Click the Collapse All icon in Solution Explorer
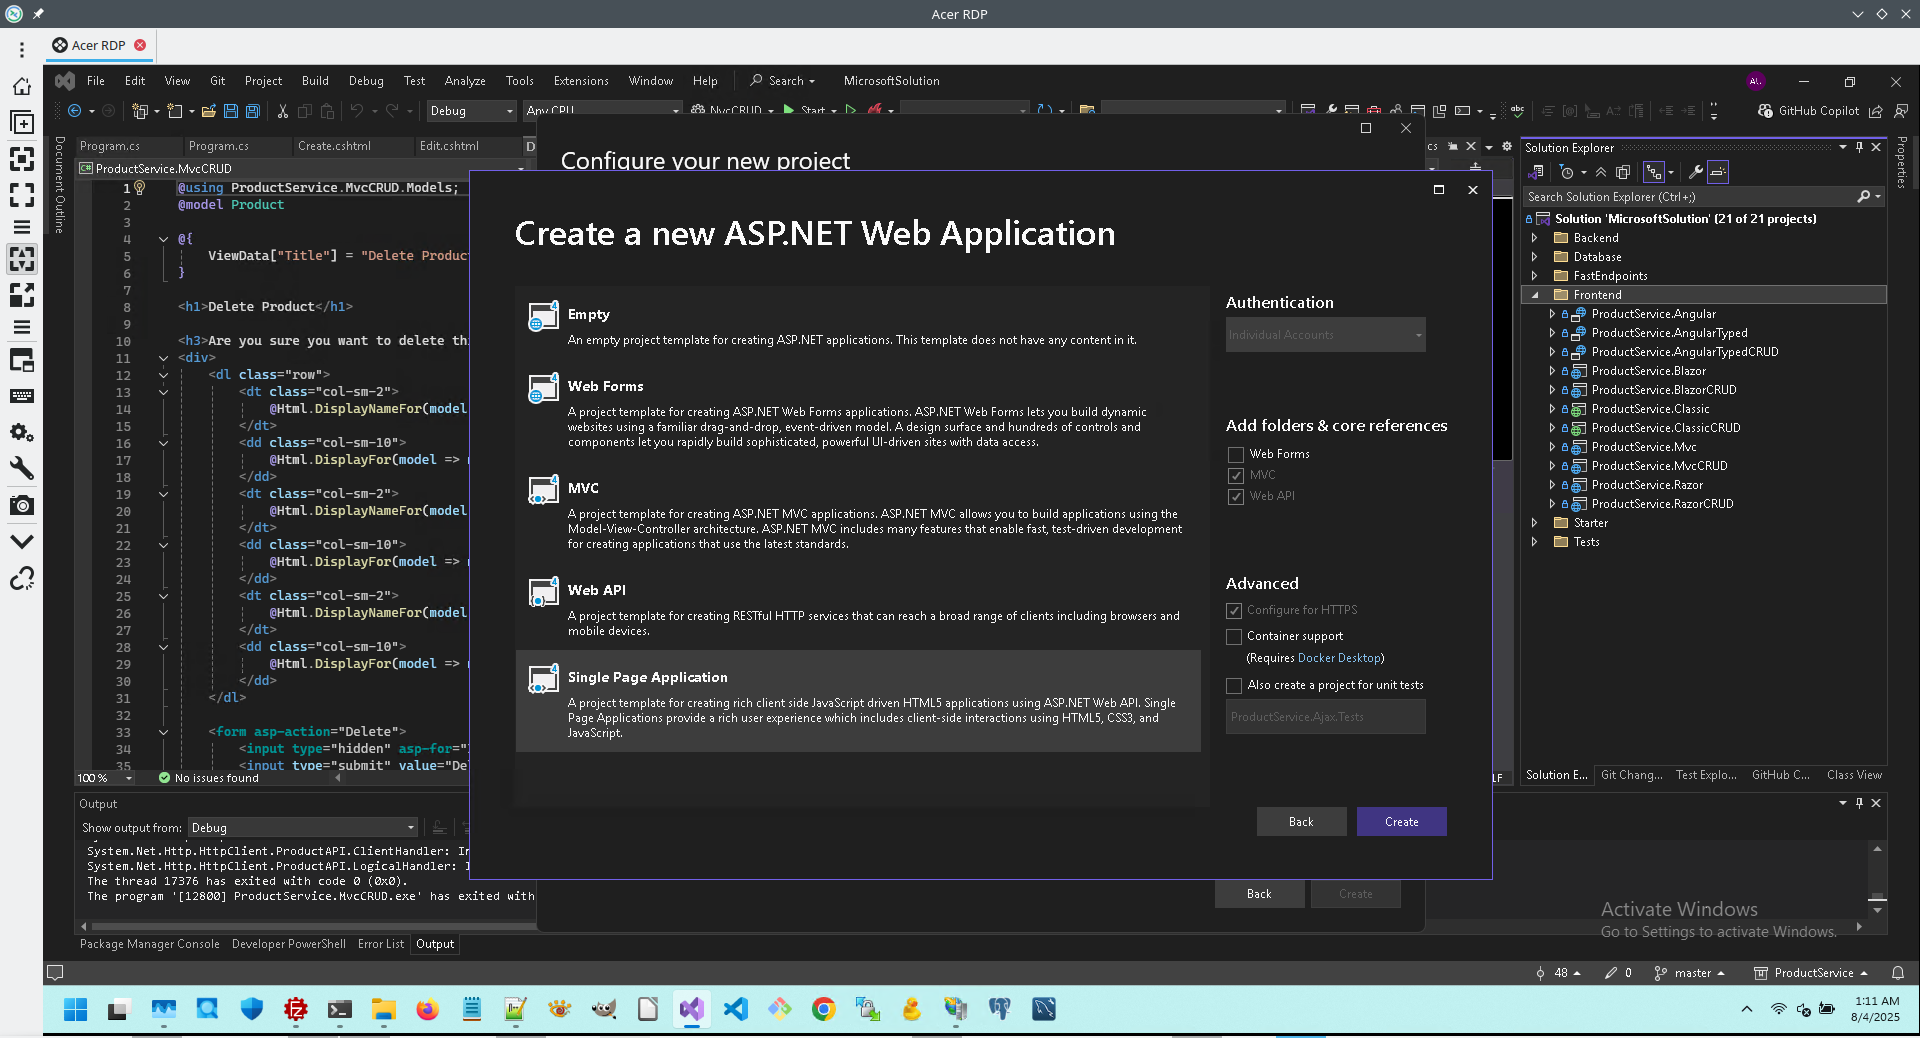 pos(1601,172)
